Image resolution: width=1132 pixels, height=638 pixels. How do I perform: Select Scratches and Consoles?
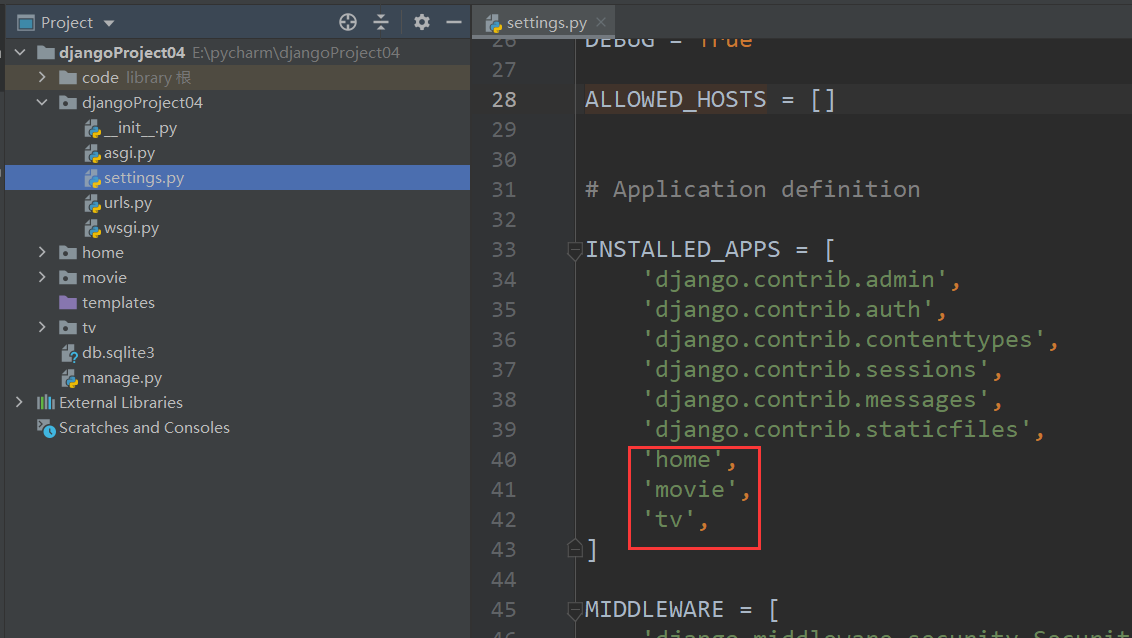click(144, 428)
